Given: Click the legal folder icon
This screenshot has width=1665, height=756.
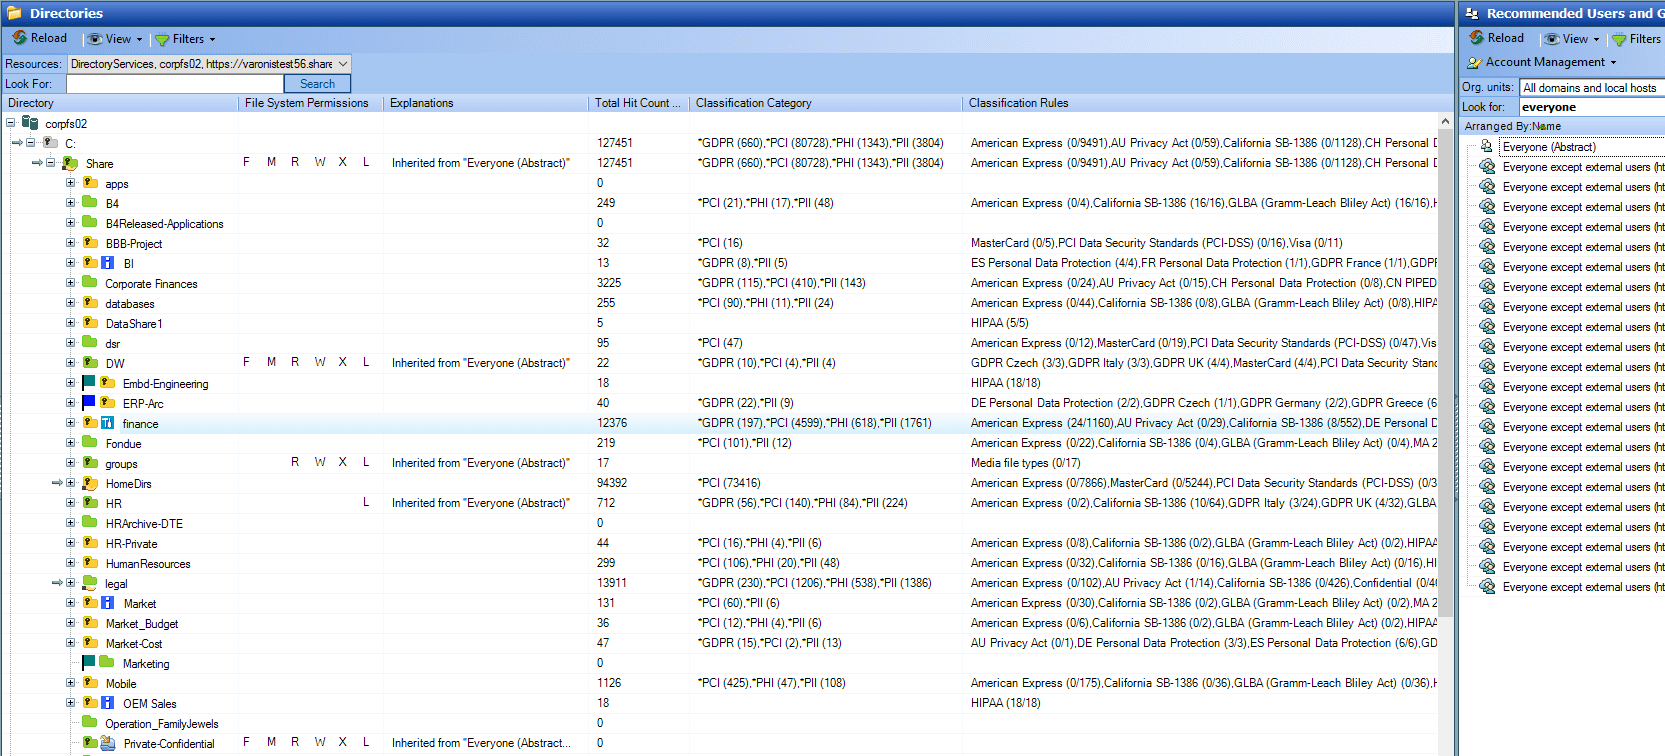Looking at the screenshot, I should tap(90, 583).
